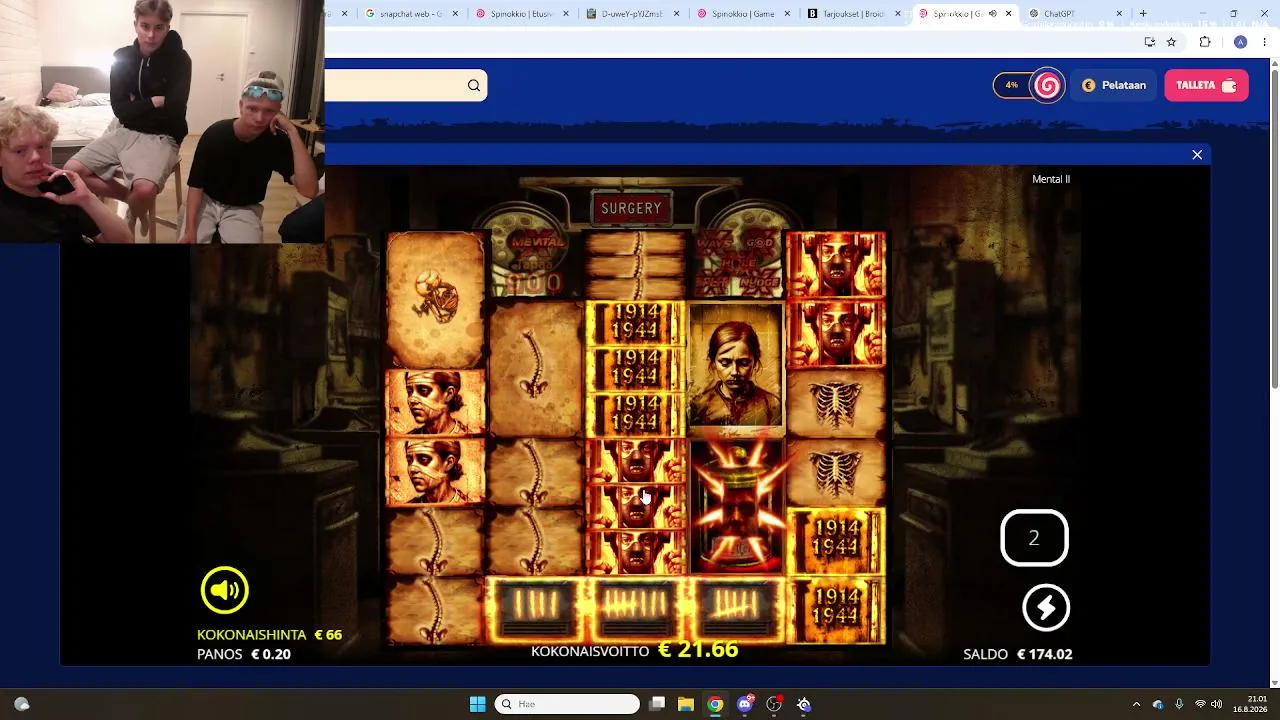Open a new browser tab

pyautogui.click(x=1143, y=14)
